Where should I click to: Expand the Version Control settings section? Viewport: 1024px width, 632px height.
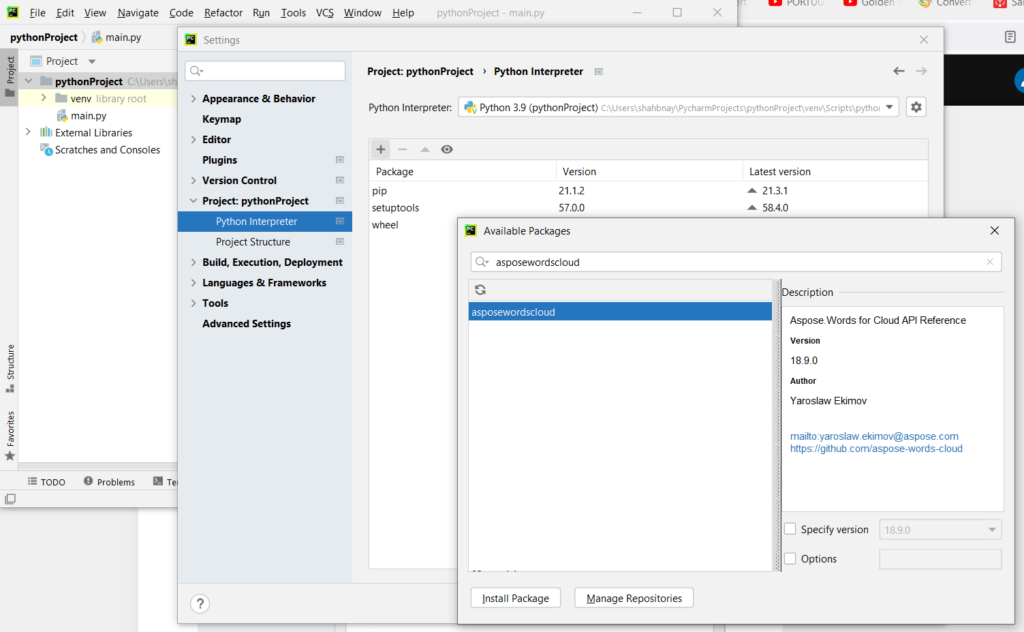click(x=193, y=180)
